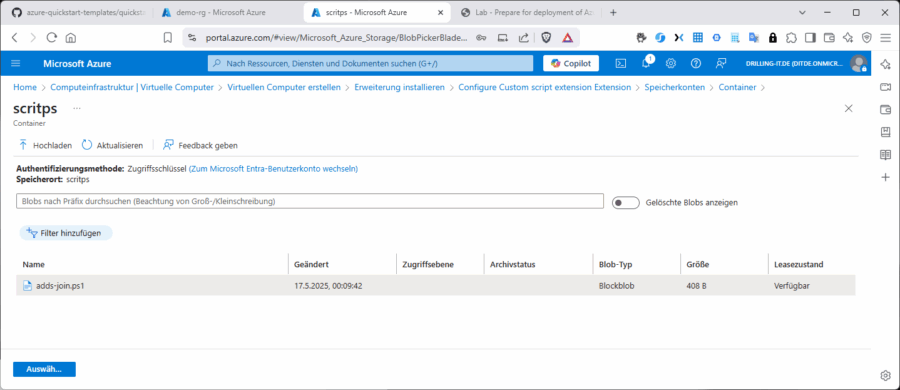Image resolution: width=900 pixels, height=390 pixels.
Task: Click Aktualisieren to refresh the list
Action: click(112, 145)
